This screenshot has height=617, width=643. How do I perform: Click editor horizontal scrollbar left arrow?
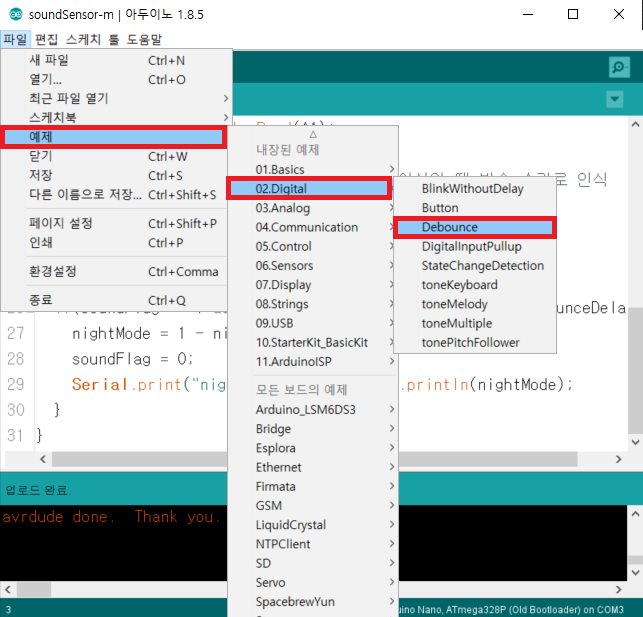point(43,459)
